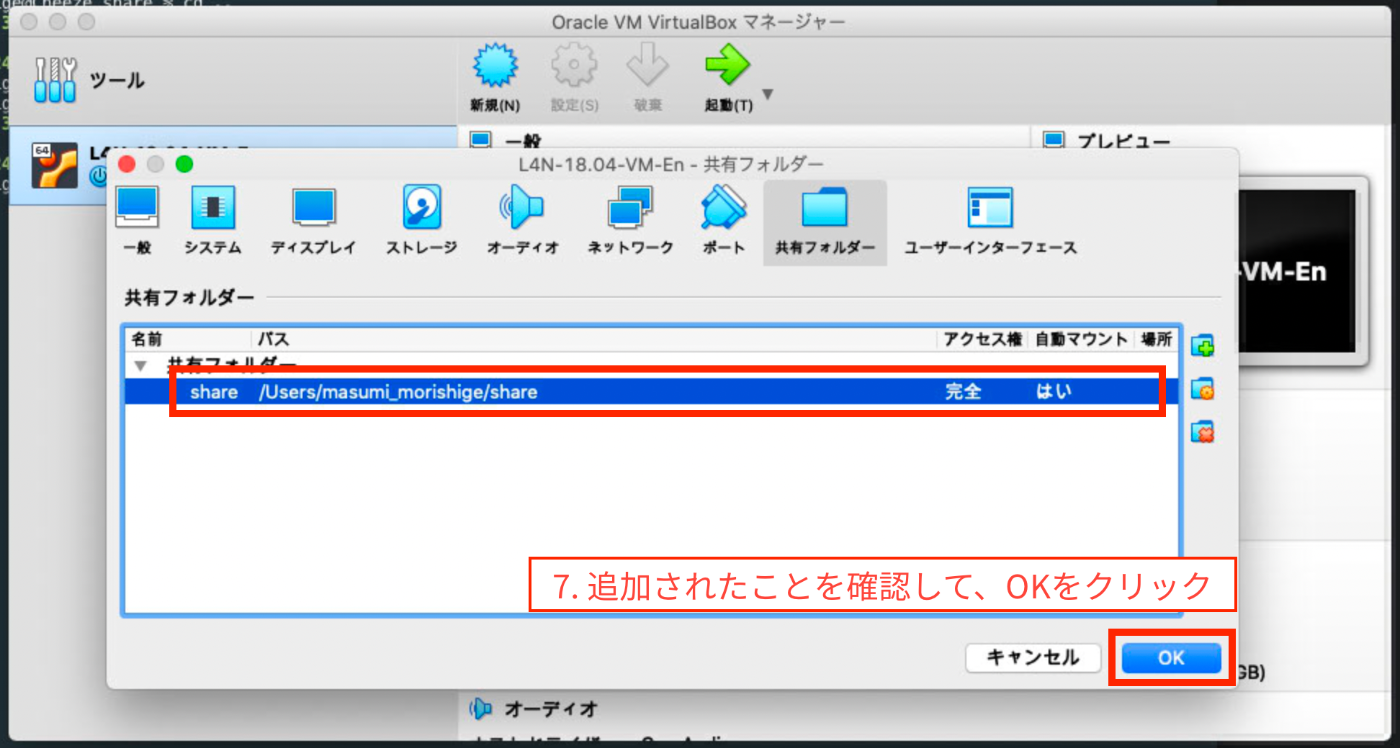Open the ポート settings tab

(x=724, y=221)
